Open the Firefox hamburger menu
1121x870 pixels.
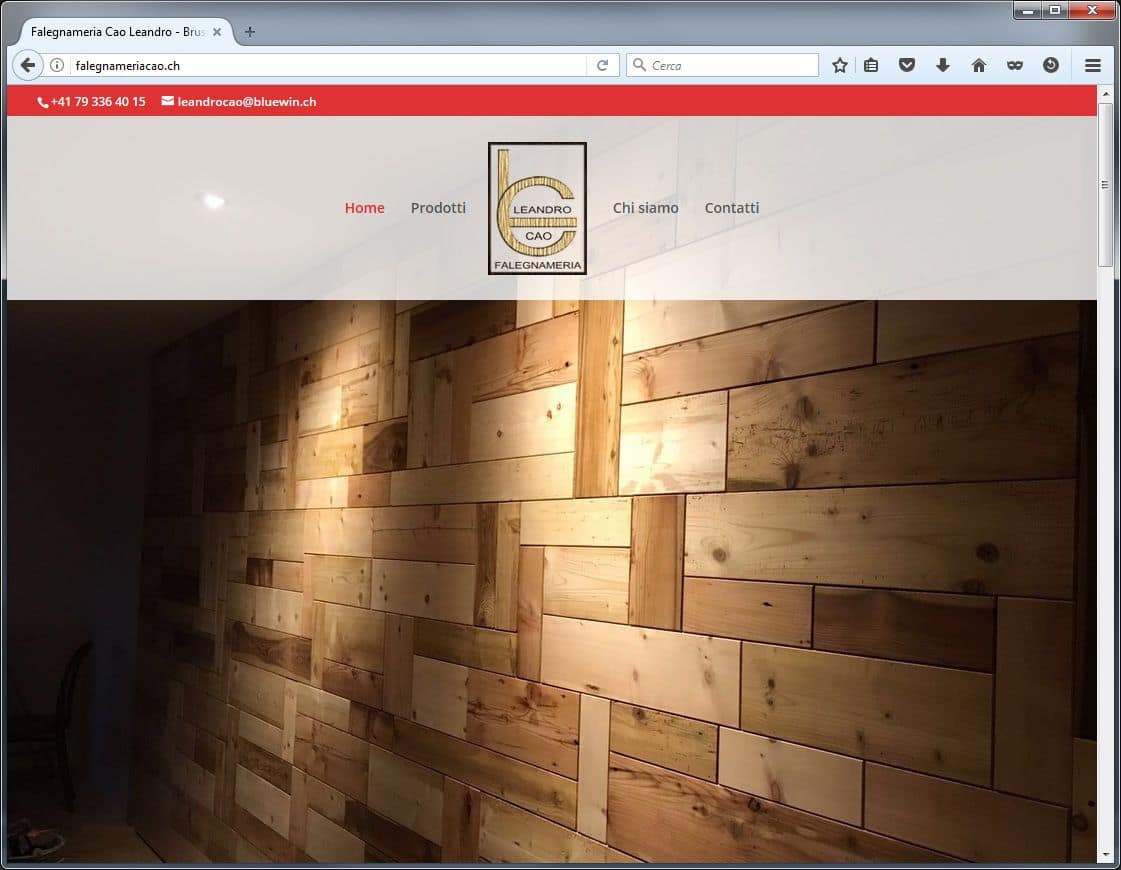pos(1092,65)
